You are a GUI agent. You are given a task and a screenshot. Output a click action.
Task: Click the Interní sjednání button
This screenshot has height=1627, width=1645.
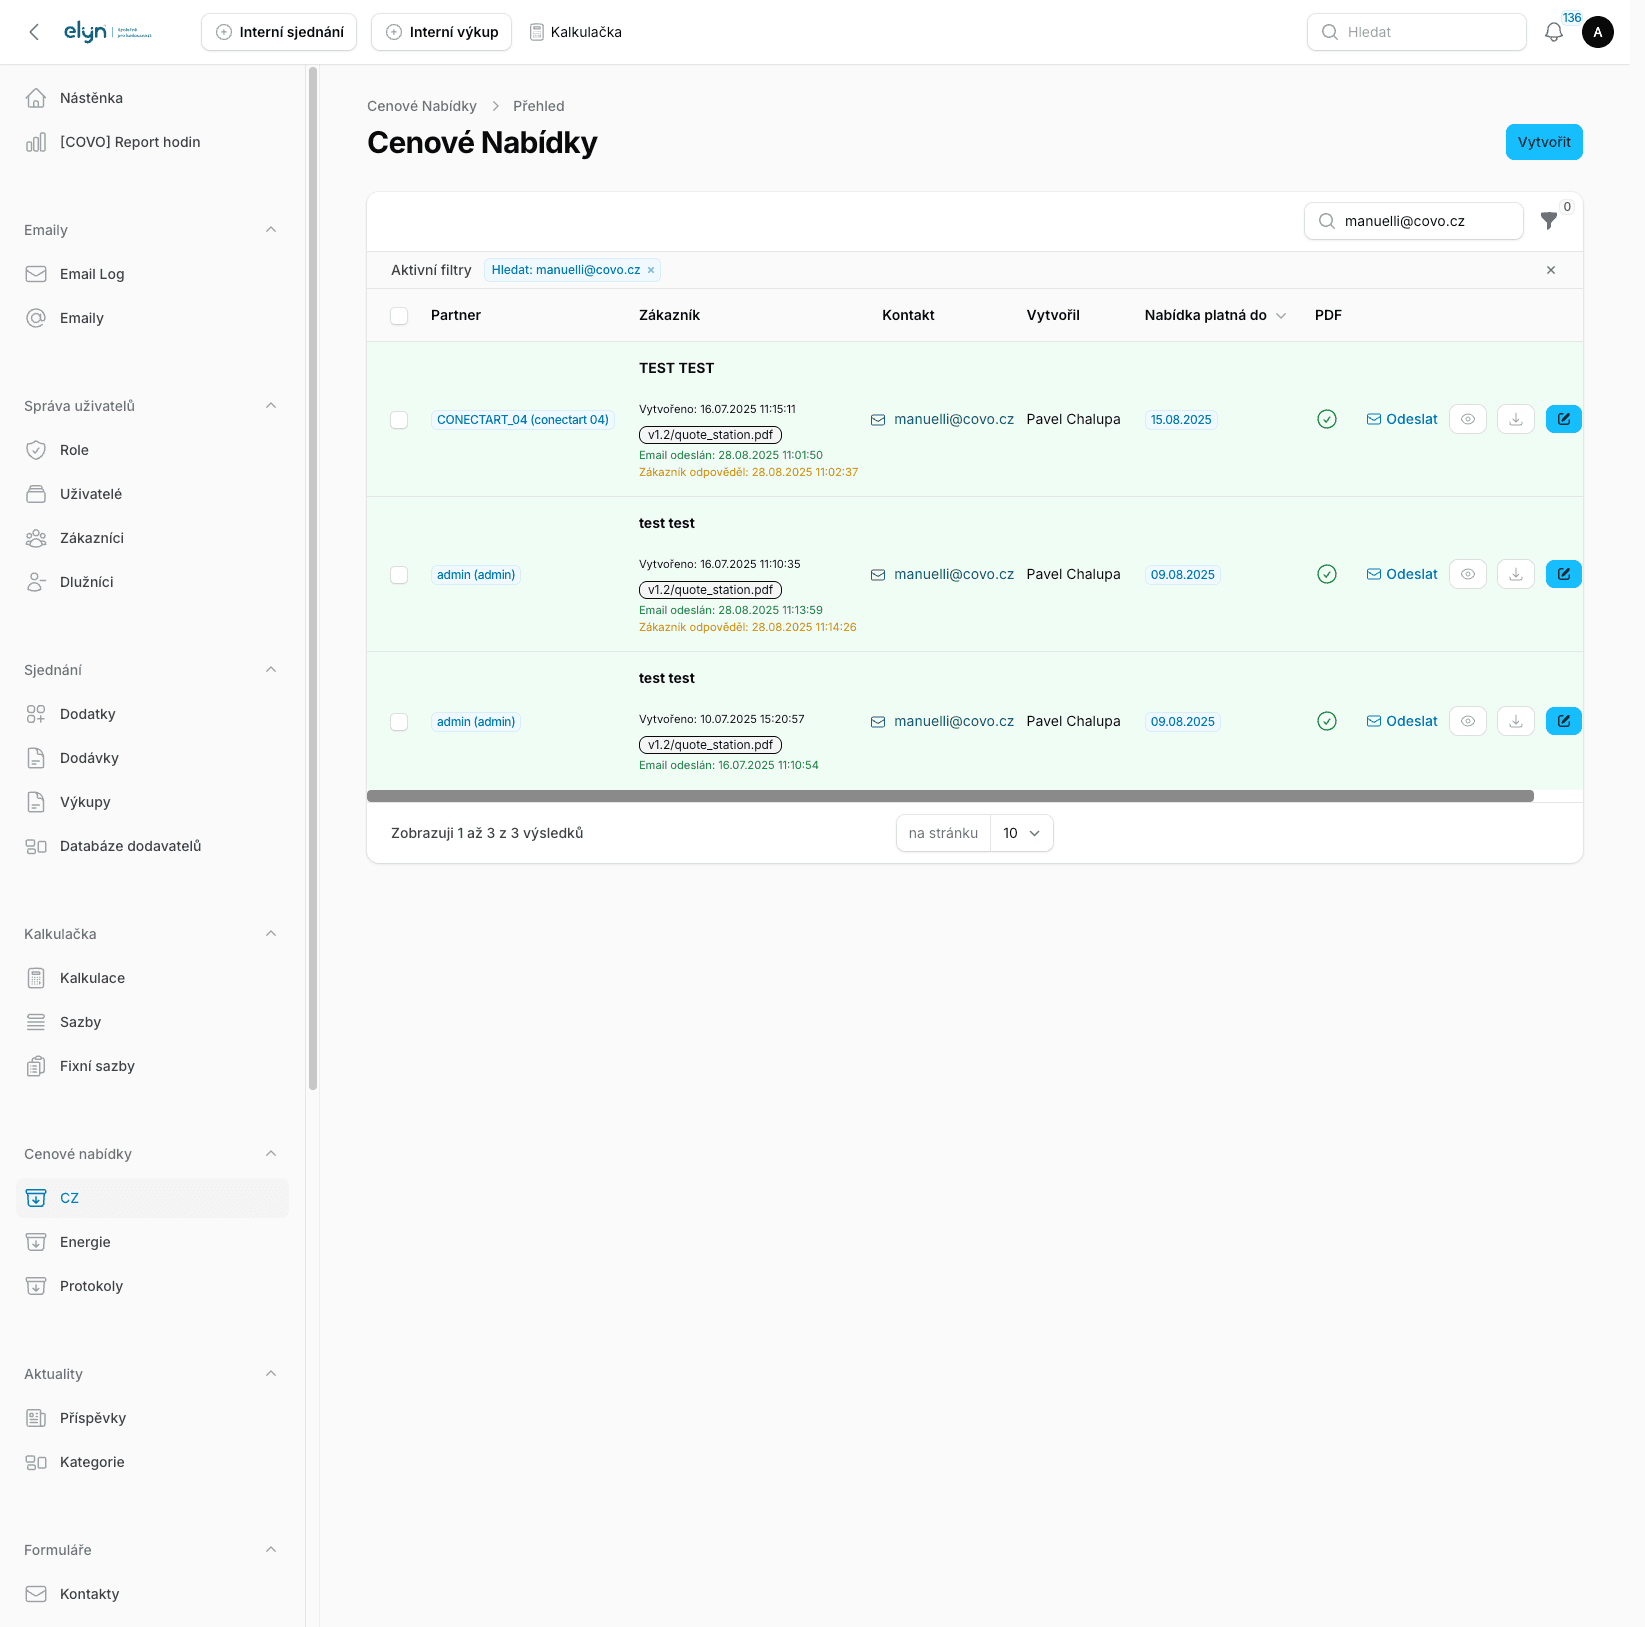tap(279, 32)
